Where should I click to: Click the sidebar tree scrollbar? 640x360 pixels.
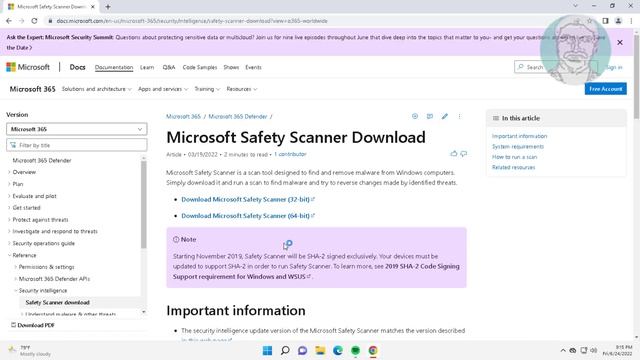pyautogui.click(x=144, y=204)
